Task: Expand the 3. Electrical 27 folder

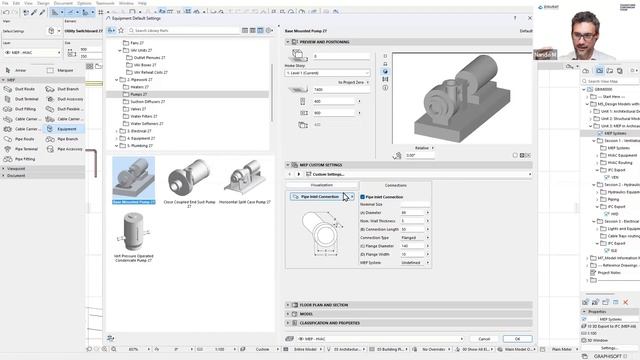Action: click(x=116, y=131)
